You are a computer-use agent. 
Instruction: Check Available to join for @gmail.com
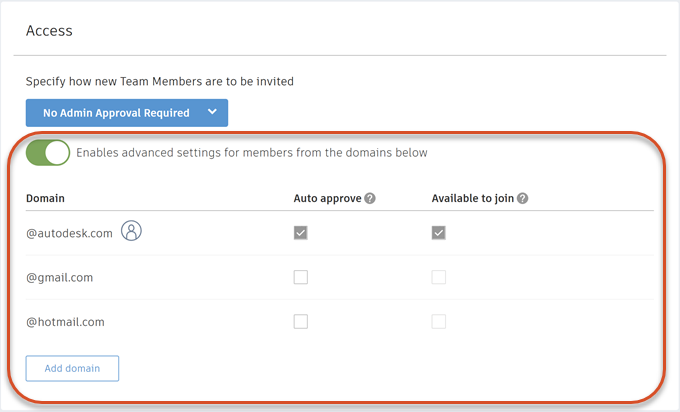click(439, 277)
